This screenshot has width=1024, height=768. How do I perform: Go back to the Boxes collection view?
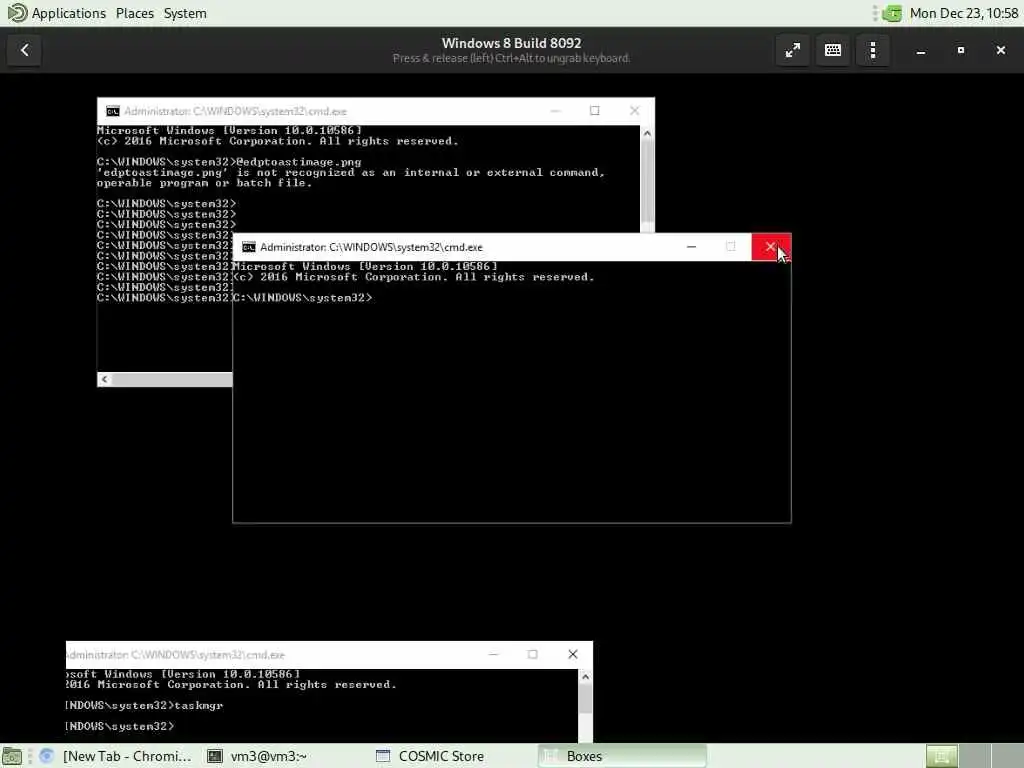[25, 50]
